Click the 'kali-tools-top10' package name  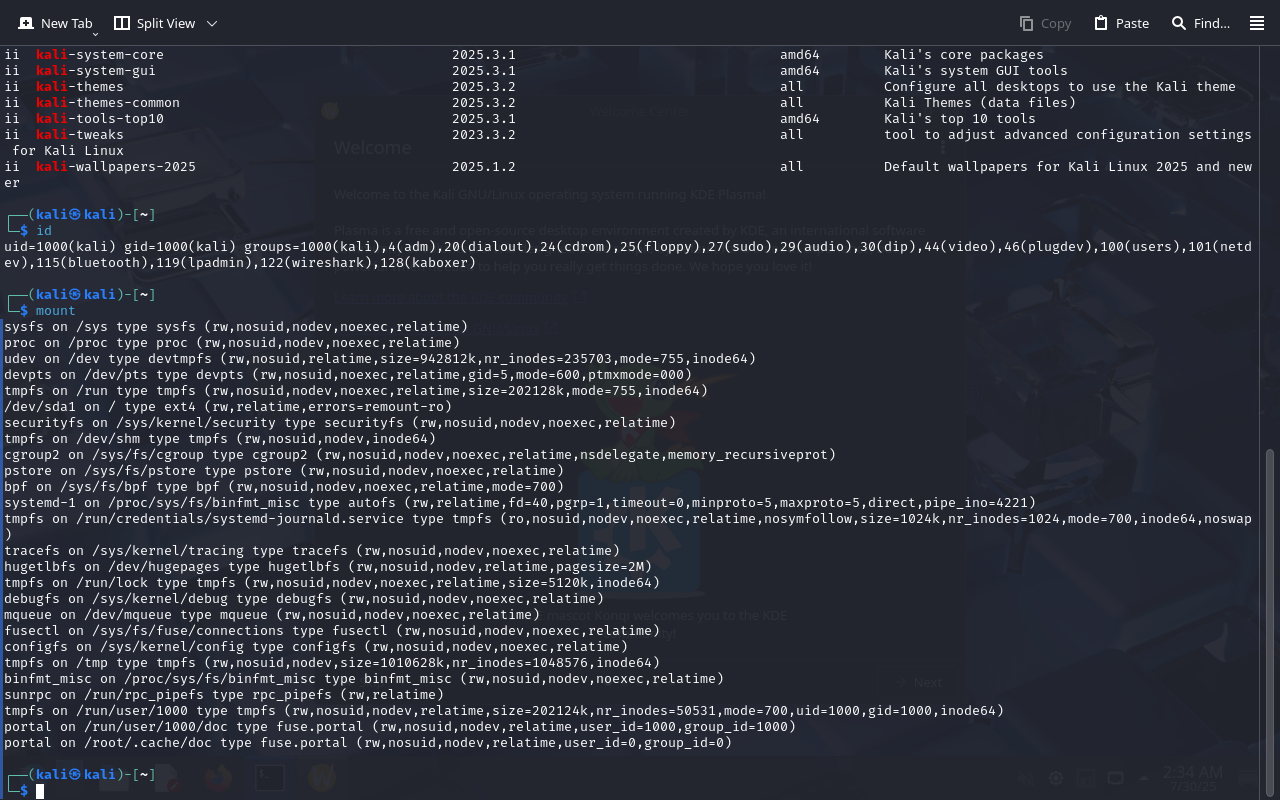pyautogui.click(x=100, y=119)
